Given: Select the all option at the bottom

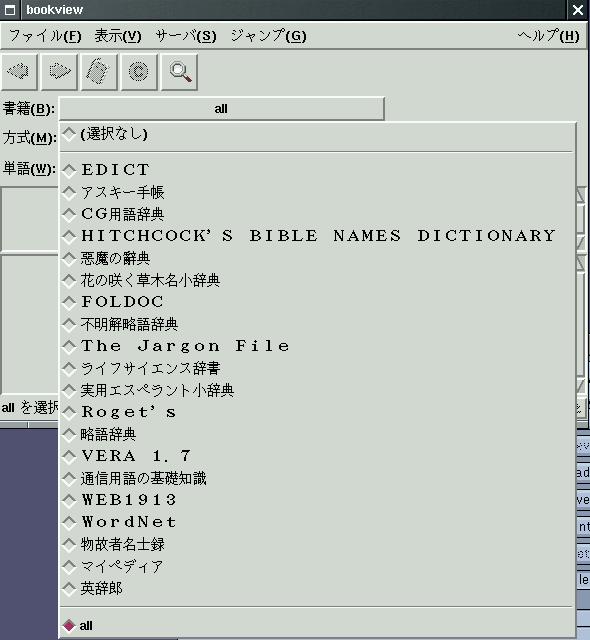Looking at the screenshot, I should pos(316,625).
